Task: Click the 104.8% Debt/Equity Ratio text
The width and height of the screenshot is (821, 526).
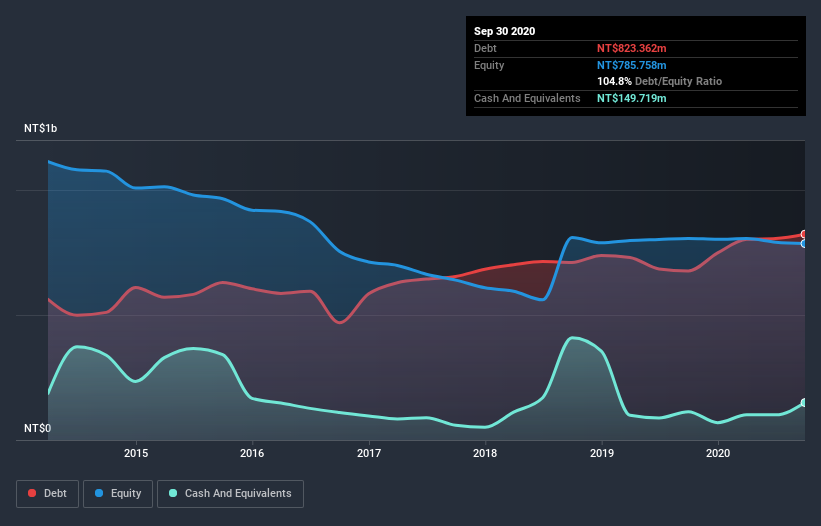Action: [659, 82]
